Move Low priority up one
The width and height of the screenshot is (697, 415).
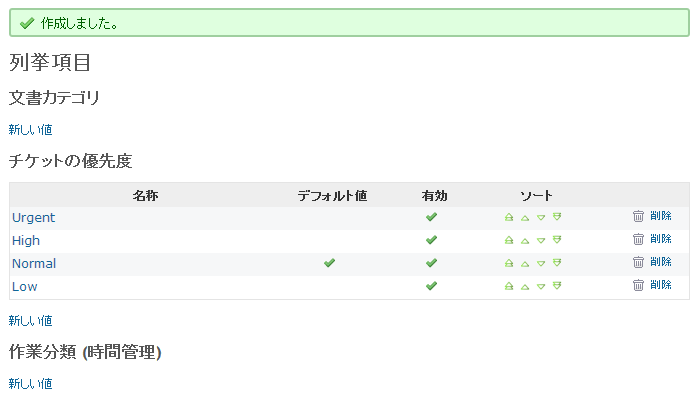coord(525,286)
